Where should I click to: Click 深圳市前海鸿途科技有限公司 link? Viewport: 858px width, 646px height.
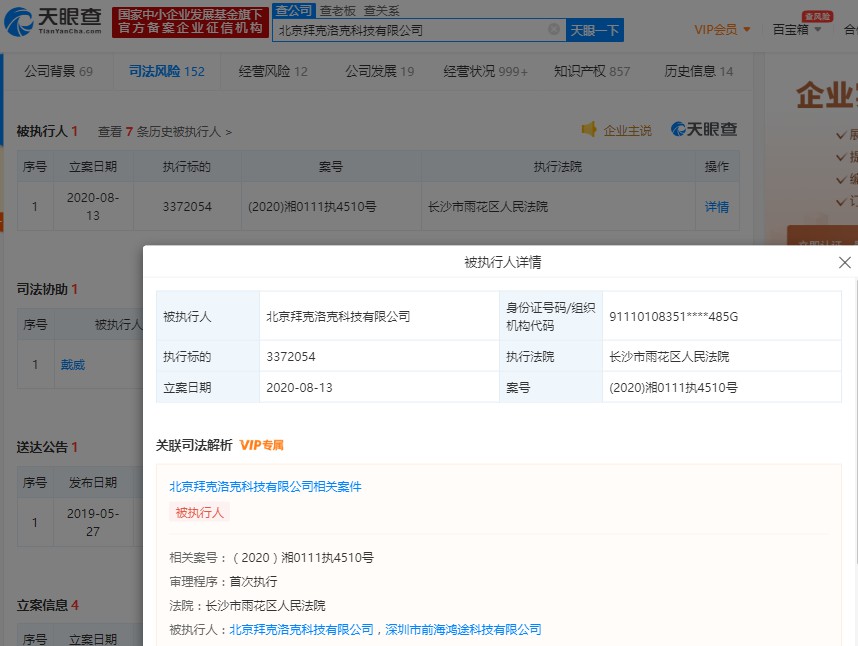[x=463, y=630]
